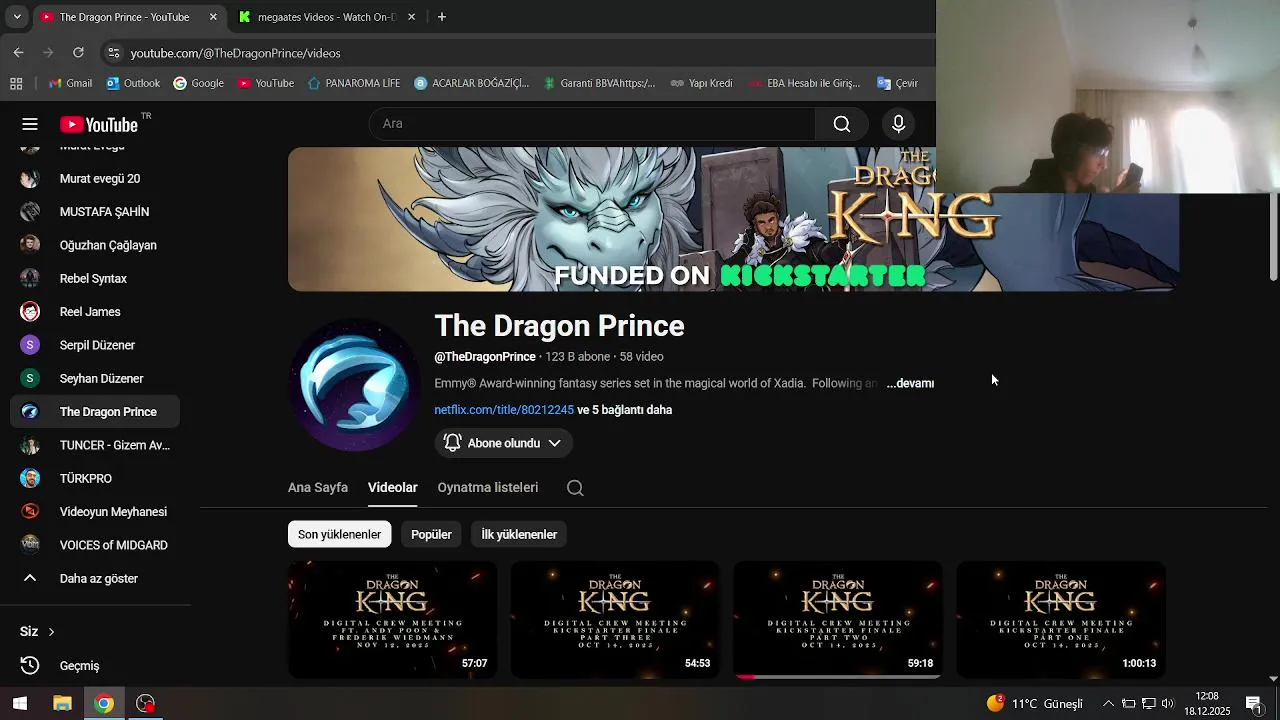Open the Çevir translate bookmark
Screen dimensions: 1280x720
(x=897, y=83)
